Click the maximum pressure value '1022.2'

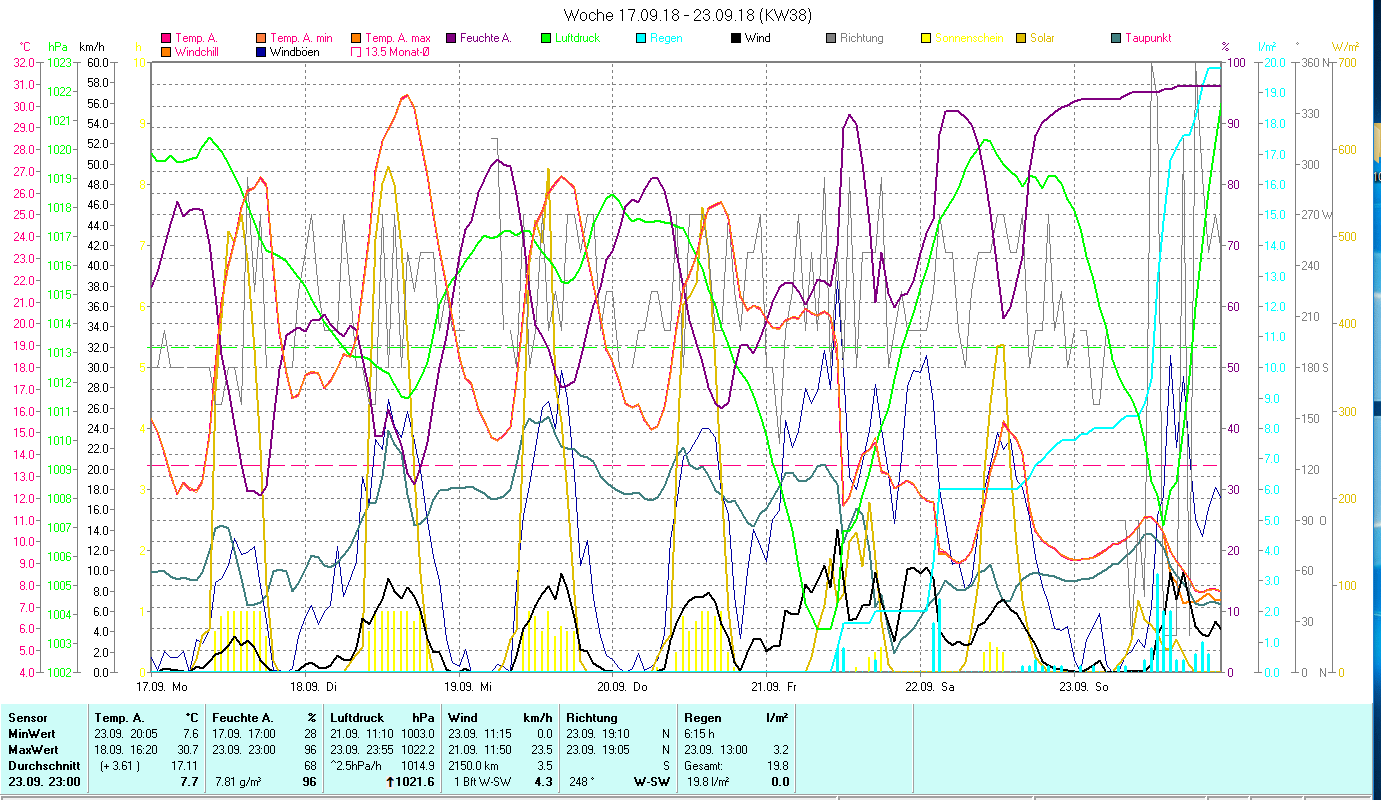(x=418, y=750)
